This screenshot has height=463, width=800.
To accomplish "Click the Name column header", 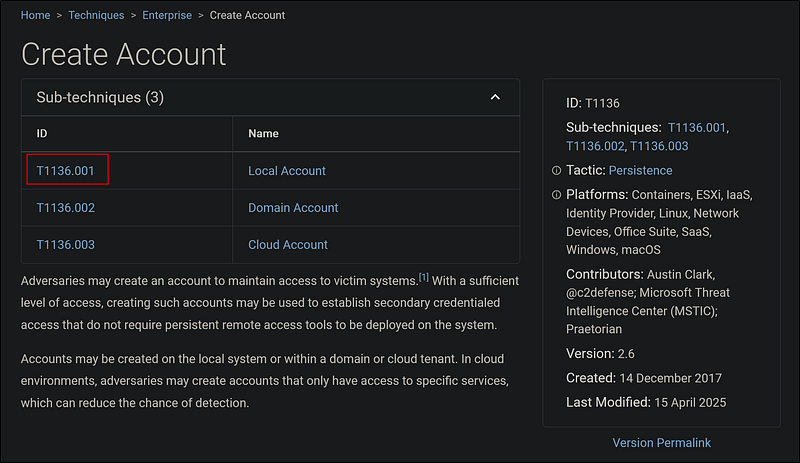I will click(263, 133).
